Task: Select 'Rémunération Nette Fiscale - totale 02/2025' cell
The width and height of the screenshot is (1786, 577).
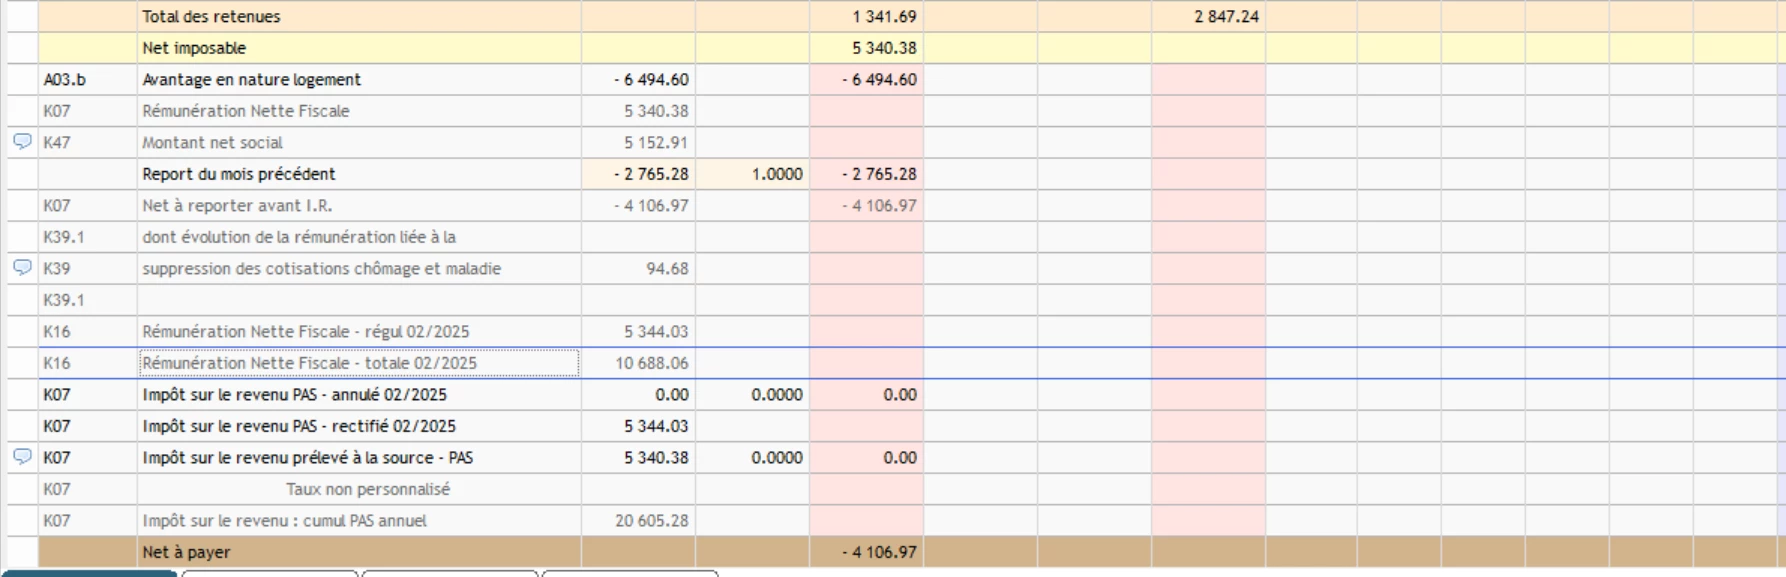Action: click(x=359, y=363)
